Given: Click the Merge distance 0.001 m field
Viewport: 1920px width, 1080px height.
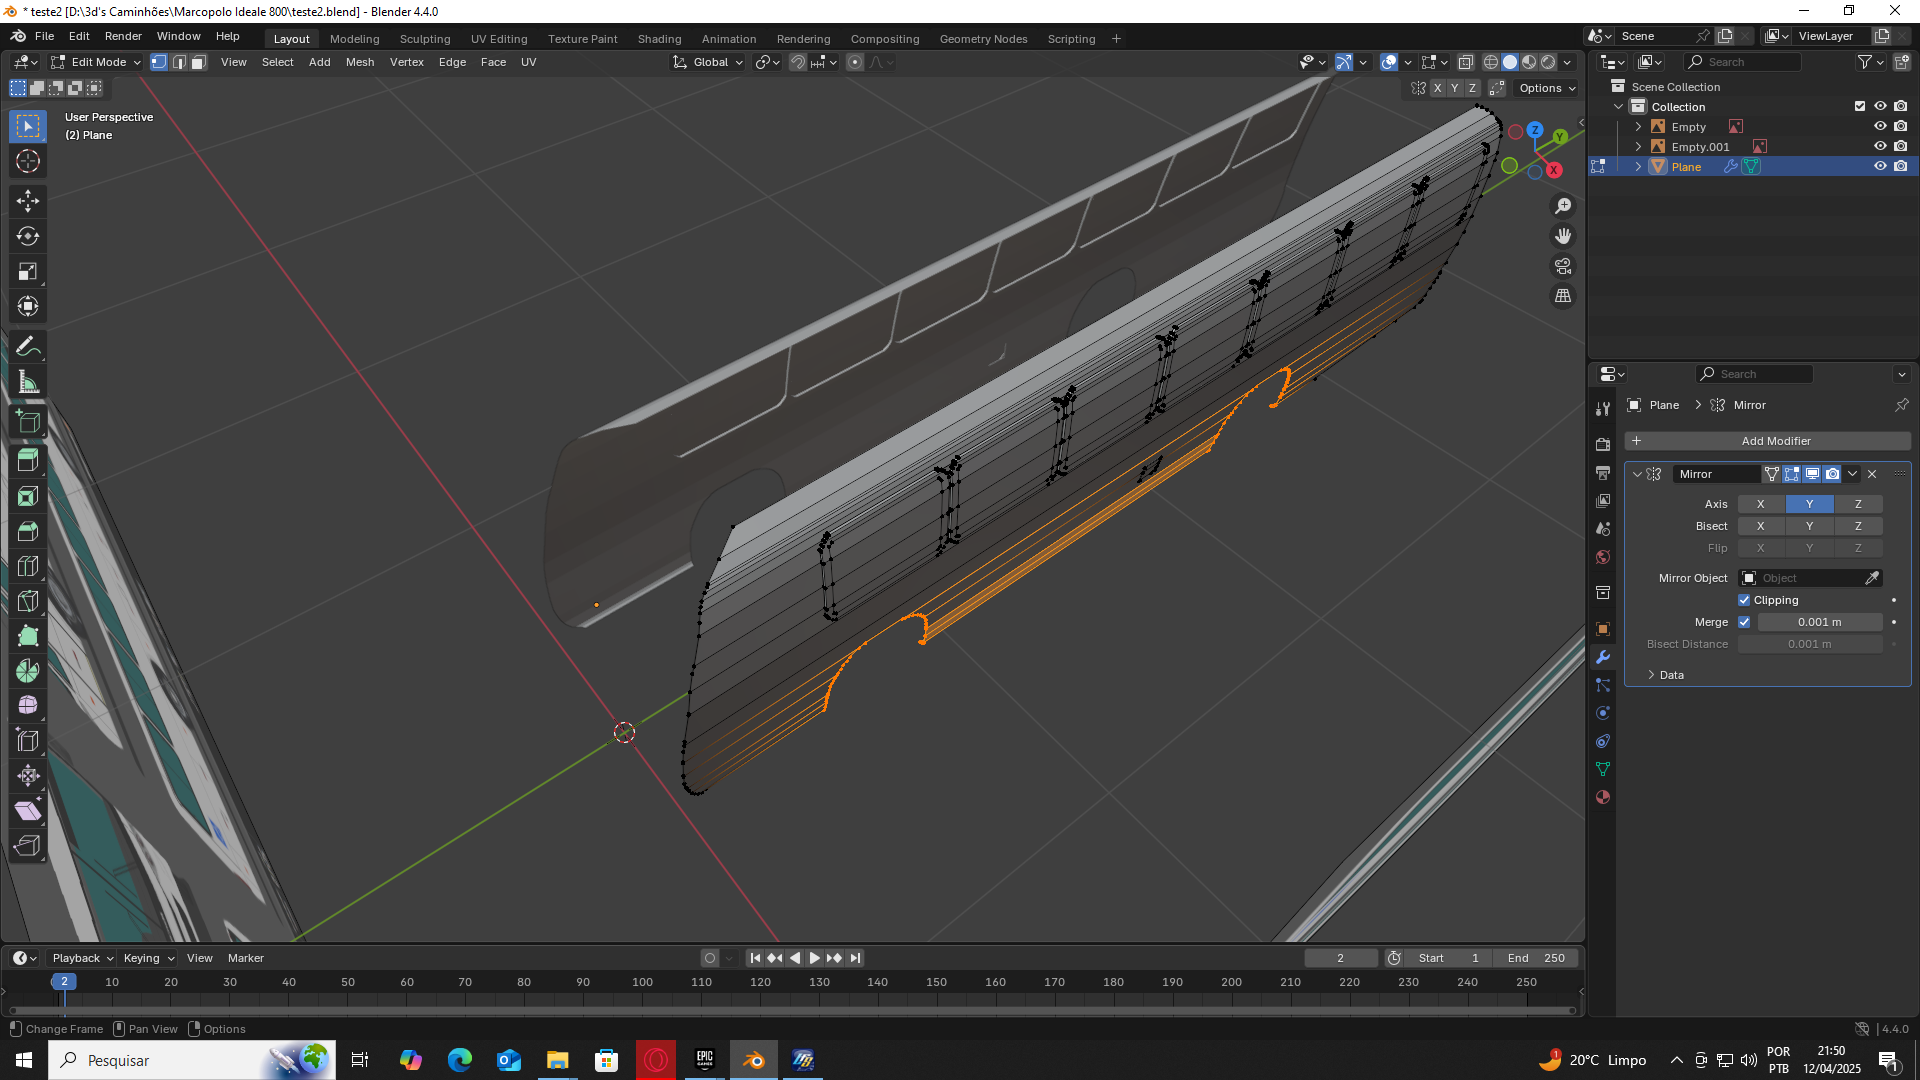Looking at the screenshot, I should tap(1819, 622).
